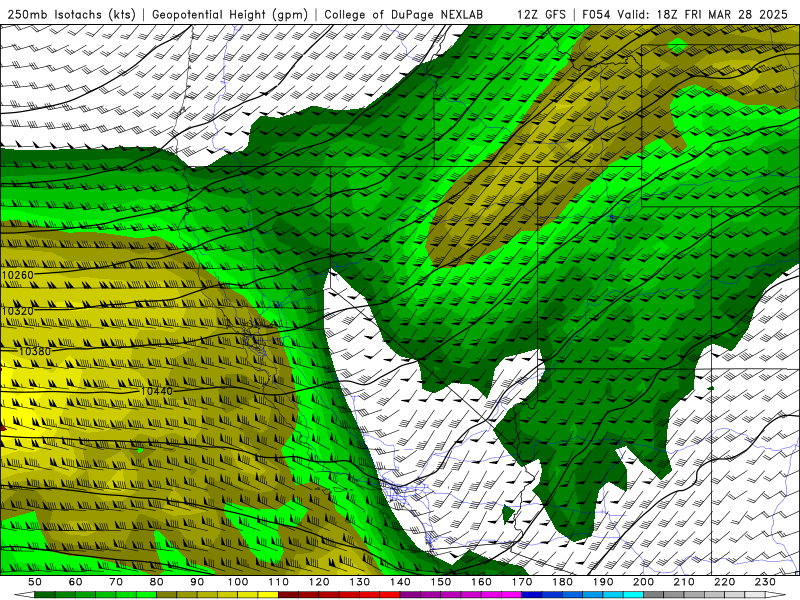The width and height of the screenshot is (800, 600).
Task: Click the 70 value on the color scale
Action: coord(116,582)
